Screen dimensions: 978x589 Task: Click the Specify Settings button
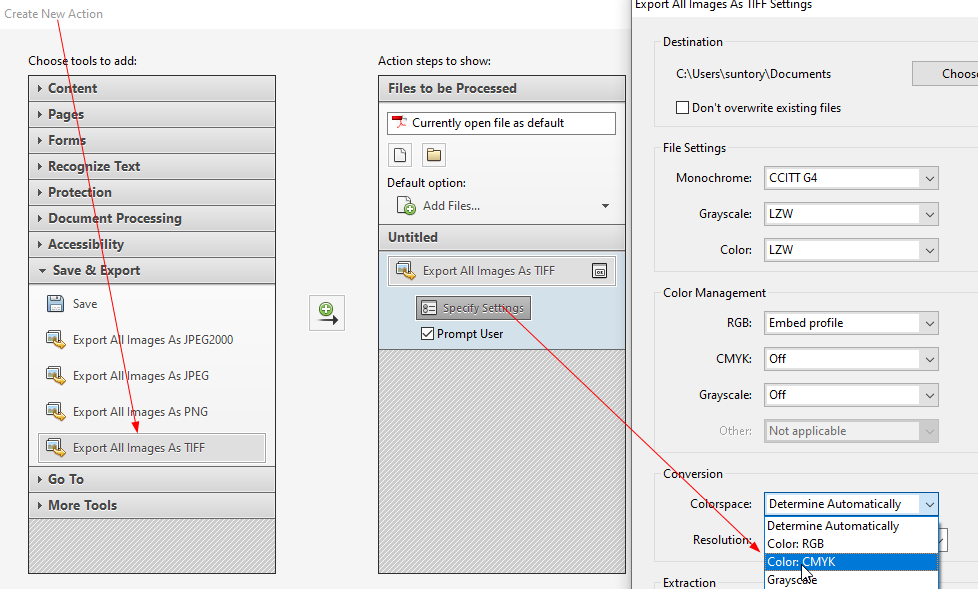(473, 308)
